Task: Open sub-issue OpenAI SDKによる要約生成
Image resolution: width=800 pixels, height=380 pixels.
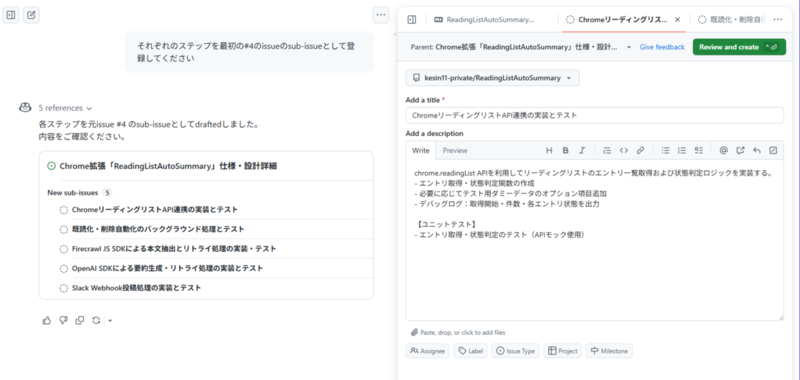Action: pyautogui.click(x=167, y=268)
